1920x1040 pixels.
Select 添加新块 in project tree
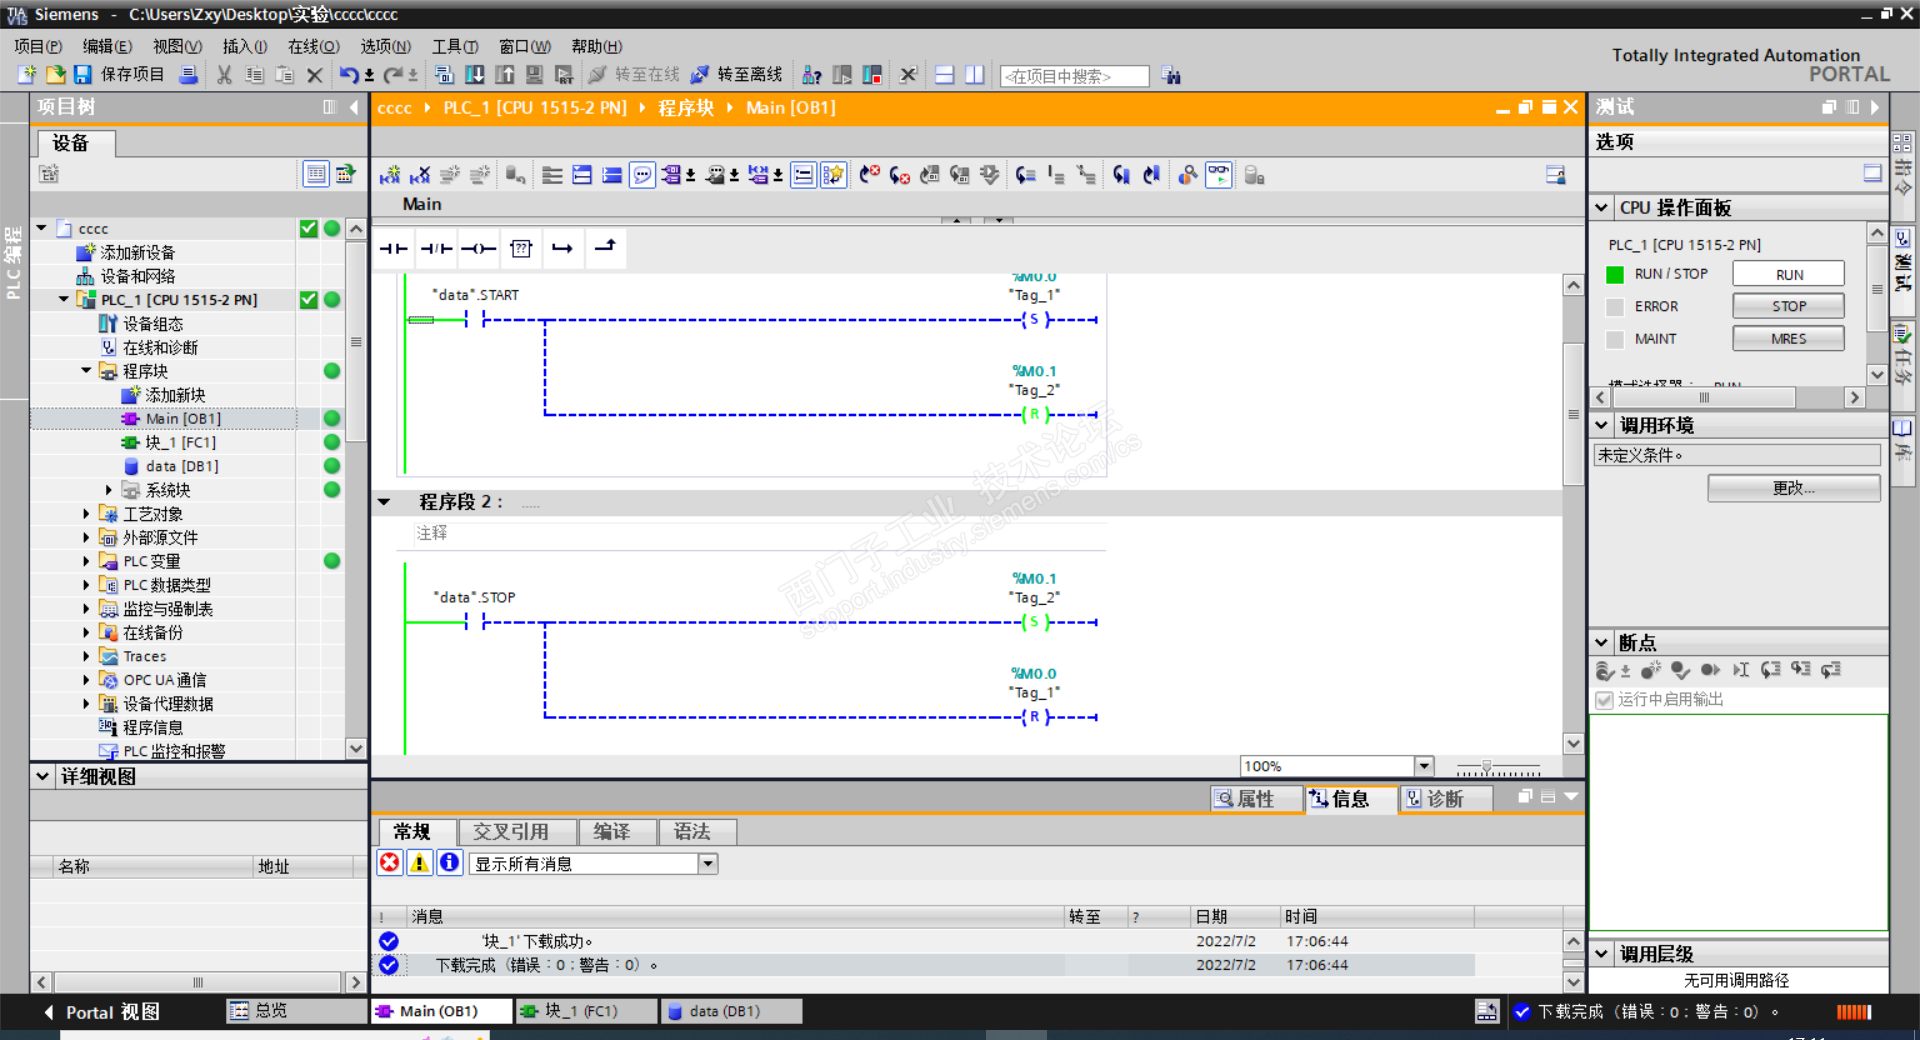[174, 395]
